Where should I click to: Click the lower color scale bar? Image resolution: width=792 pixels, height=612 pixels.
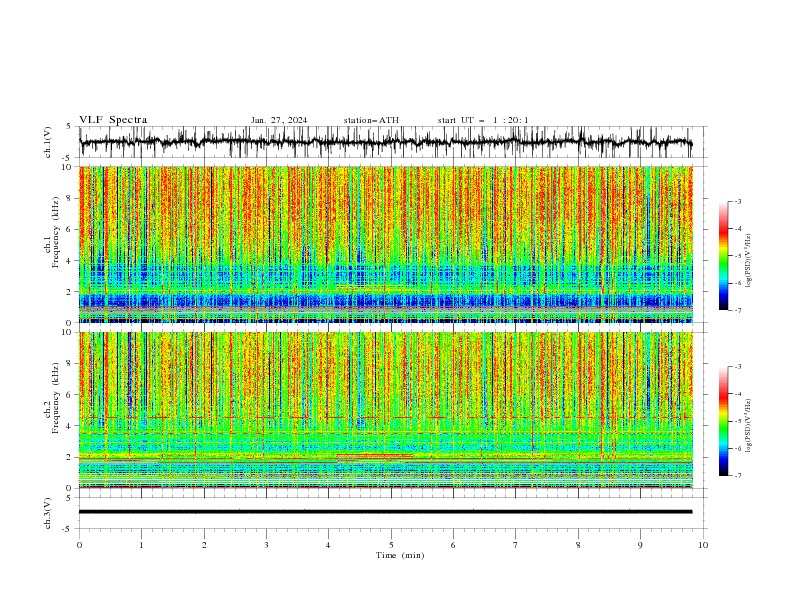(x=723, y=421)
